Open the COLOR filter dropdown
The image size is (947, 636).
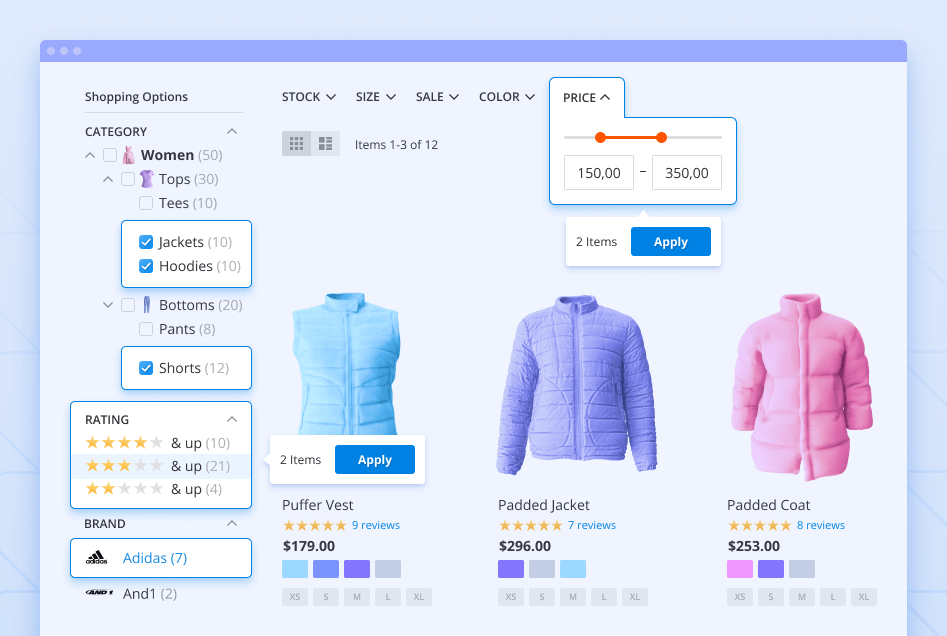[506, 97]
